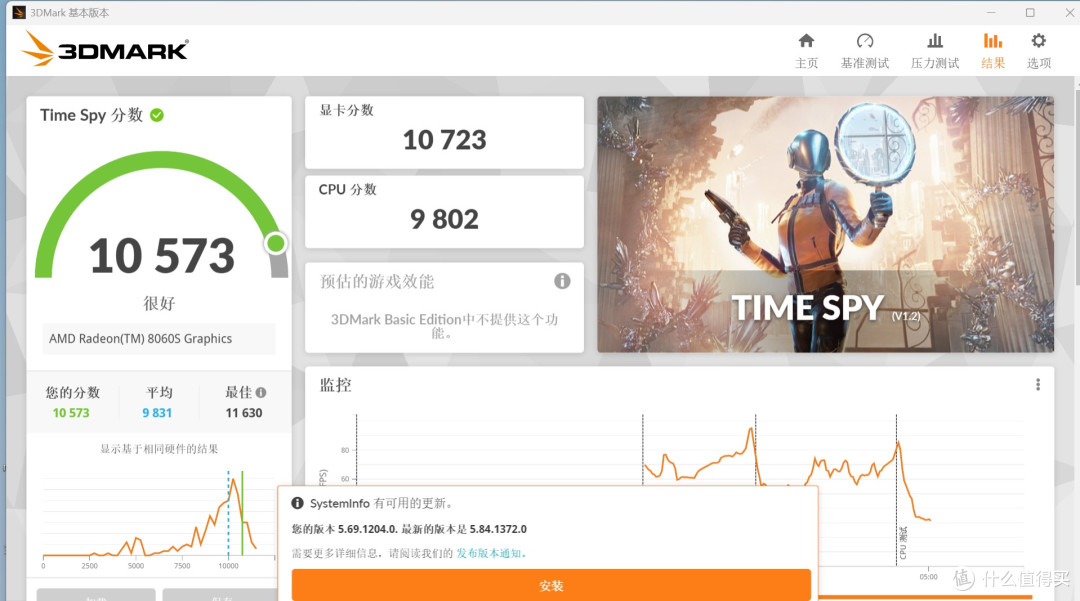
Task: Go to the 主页 home tab
Action: pyautogui.click(x=806, y=51)
